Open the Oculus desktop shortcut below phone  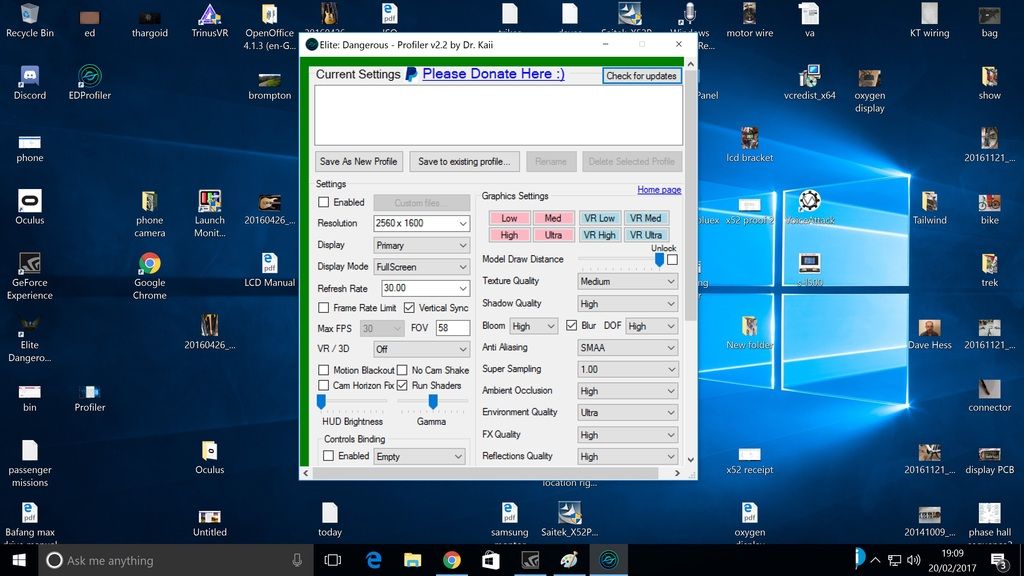tap(29, 207)
